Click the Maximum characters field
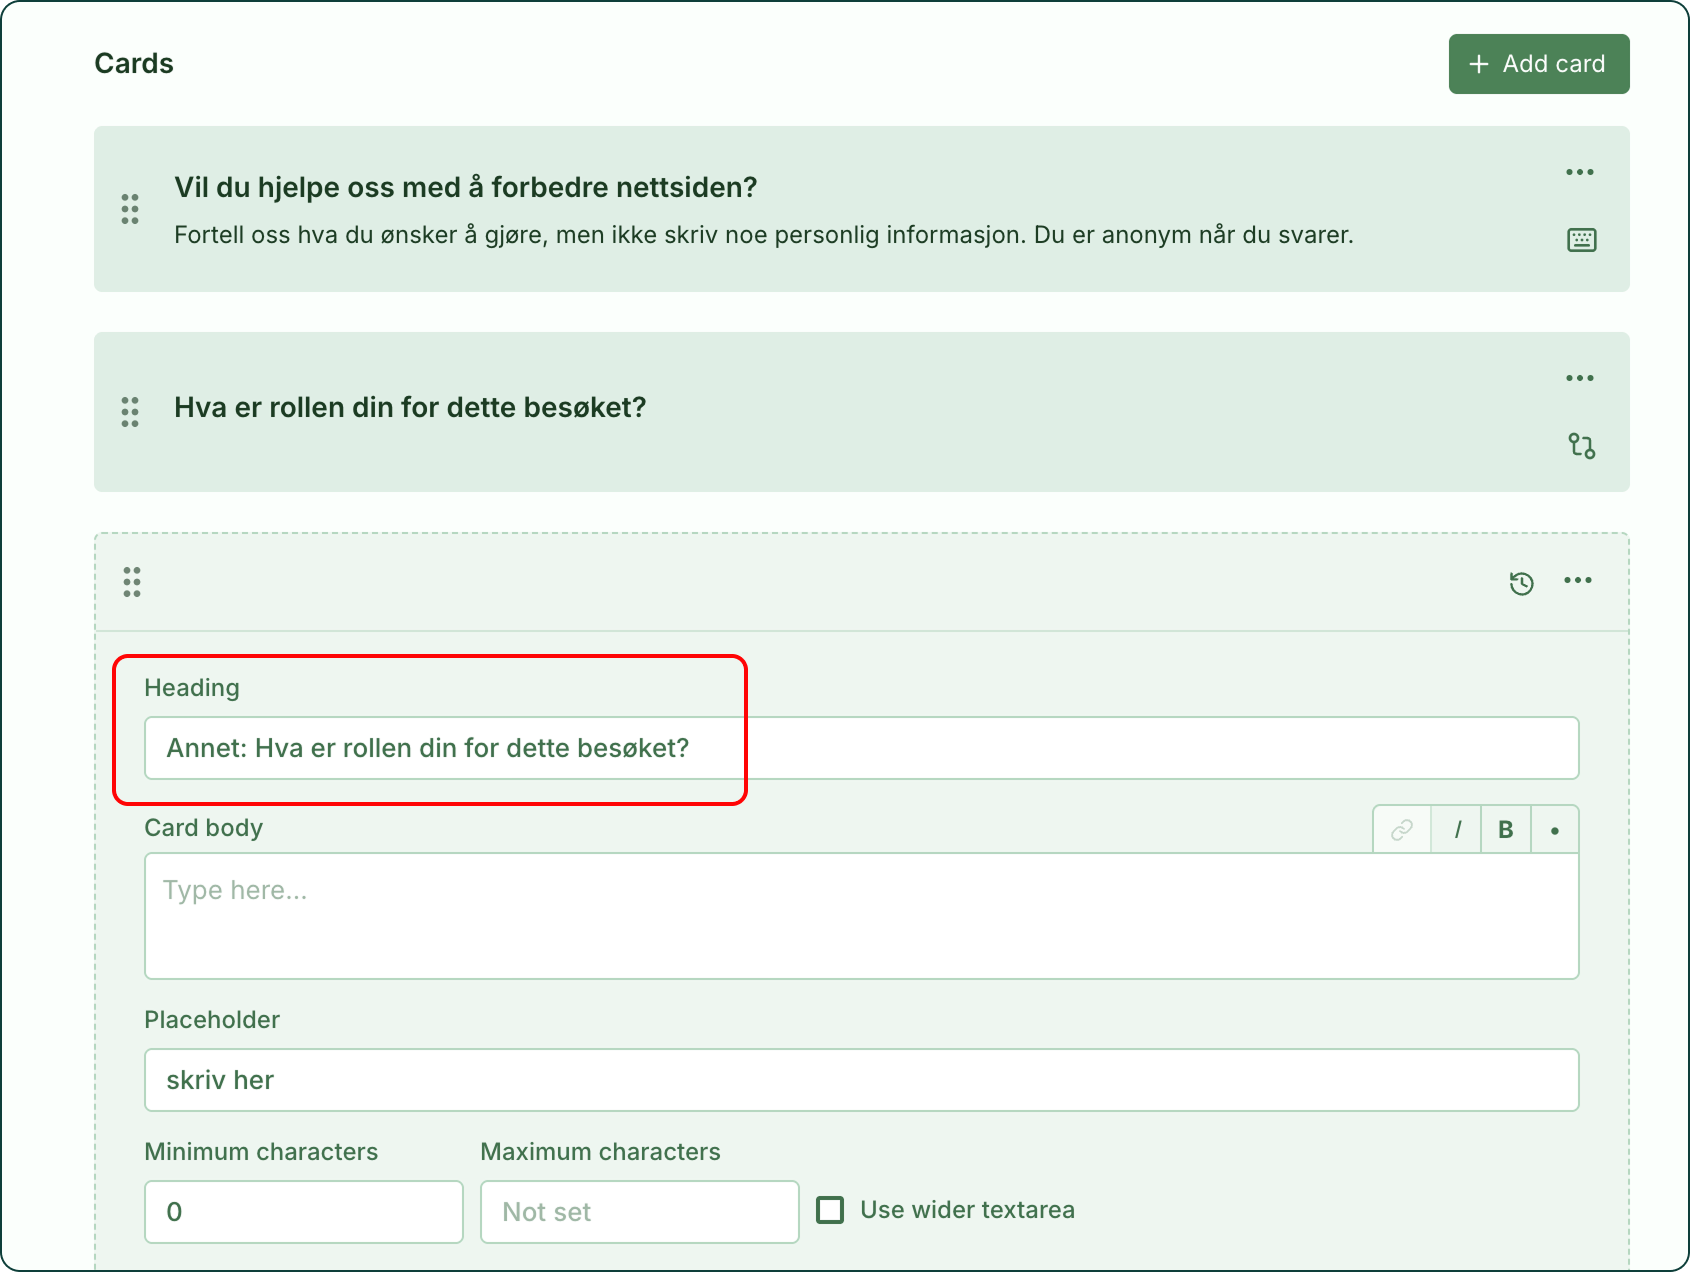Viewport: 1690px width, 1272px height. [640, 1212]
